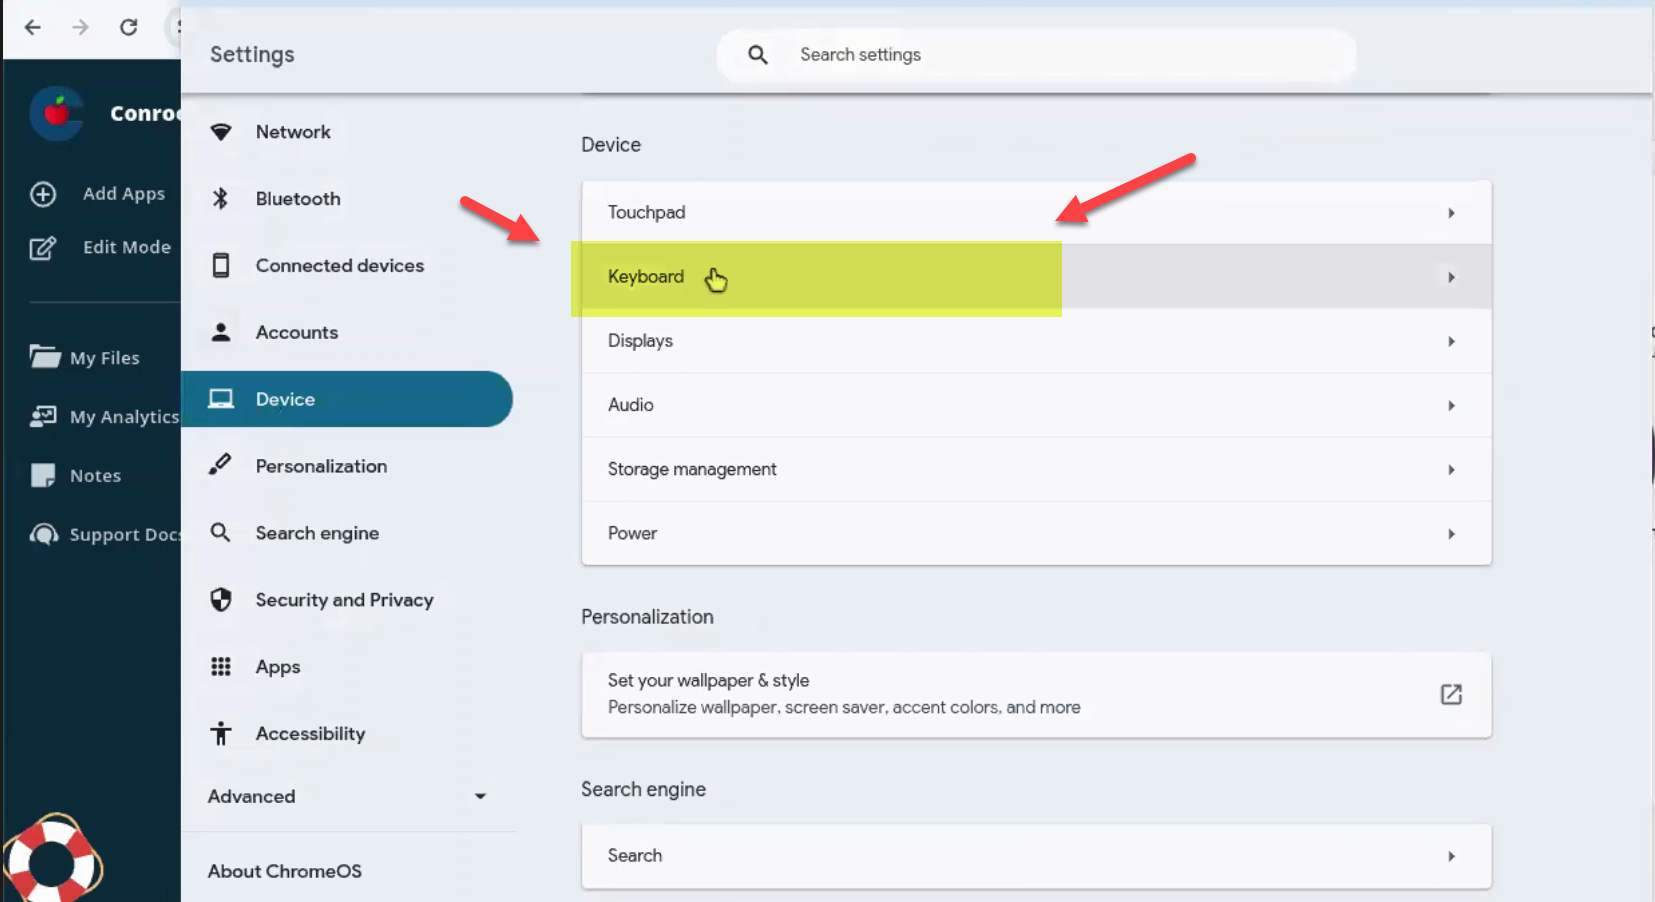
Task: Open Add Apps in left panel
Action: (123, 194)
